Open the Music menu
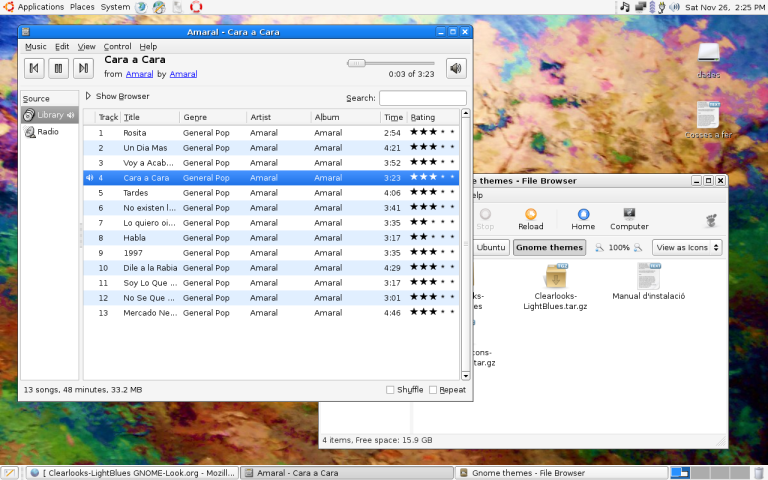This screenshot has height=480, width=768. point(36,47)
